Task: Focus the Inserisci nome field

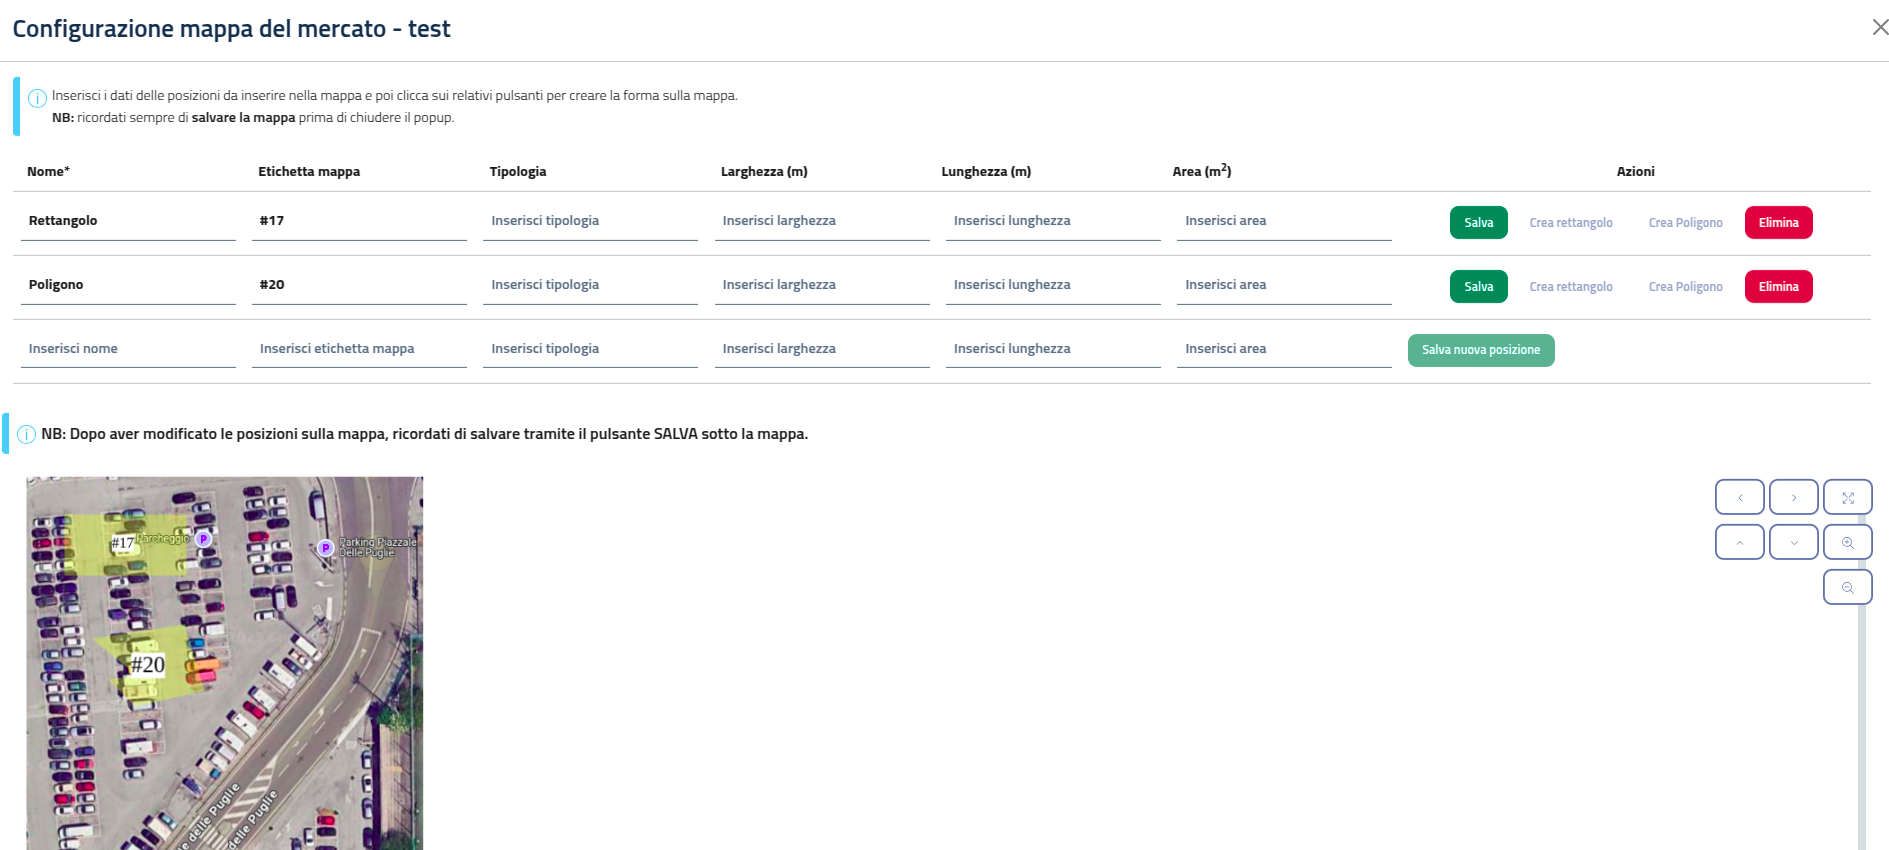Action: pyautogui.click(x=128, y=349)
